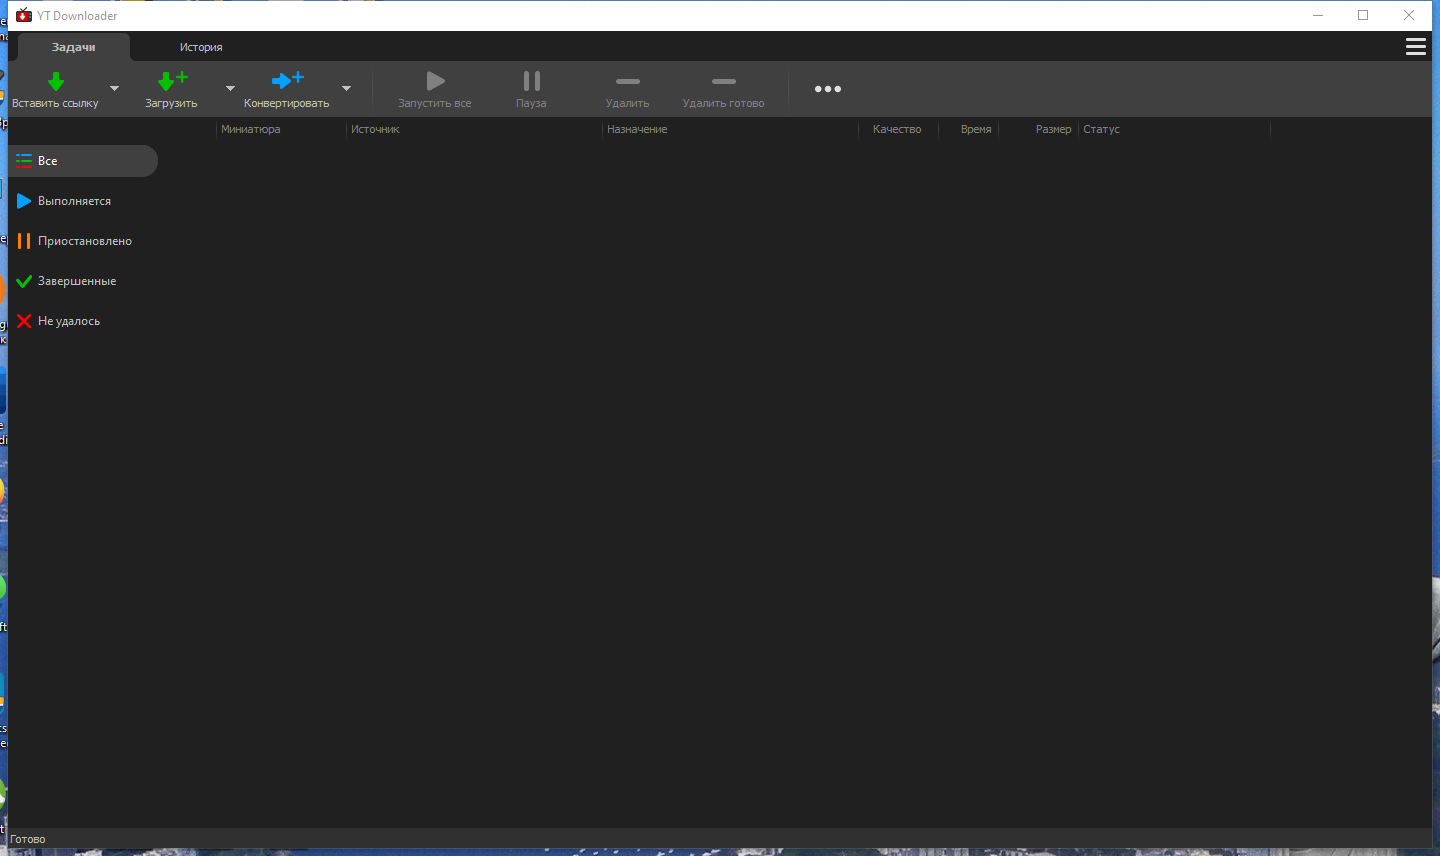Click the Конвертировать blue arrow icon
Screen dimensions: 1440x856
pos(287,80)
